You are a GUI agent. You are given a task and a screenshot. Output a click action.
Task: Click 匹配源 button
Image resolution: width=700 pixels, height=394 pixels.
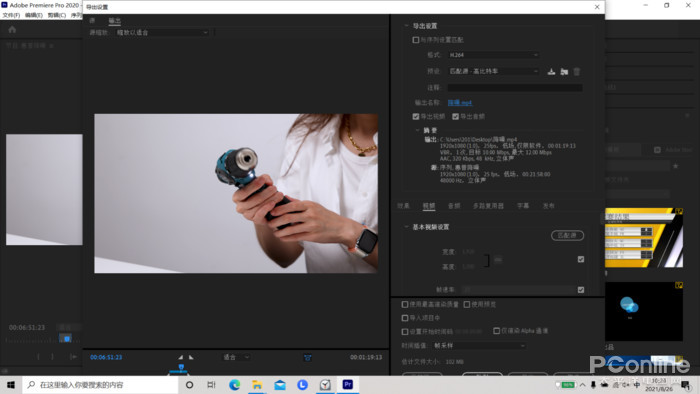(567, 235)
